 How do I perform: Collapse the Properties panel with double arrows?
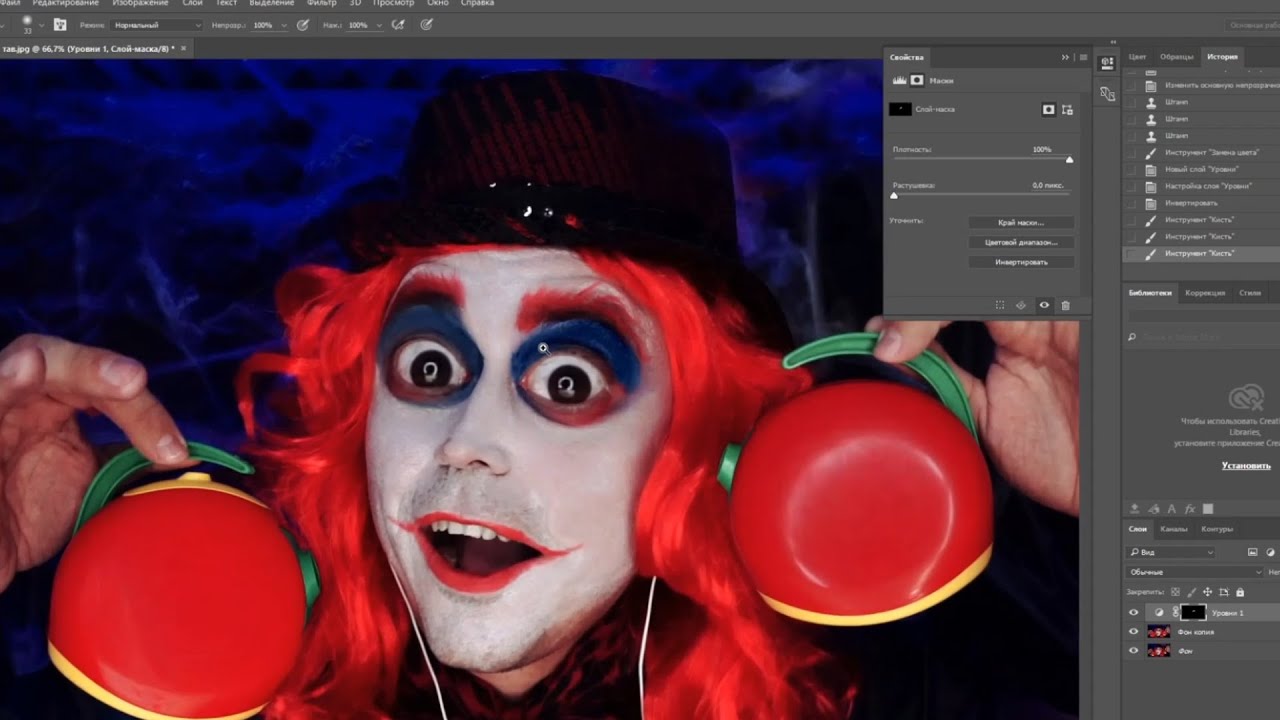(x=1065, y=58)
